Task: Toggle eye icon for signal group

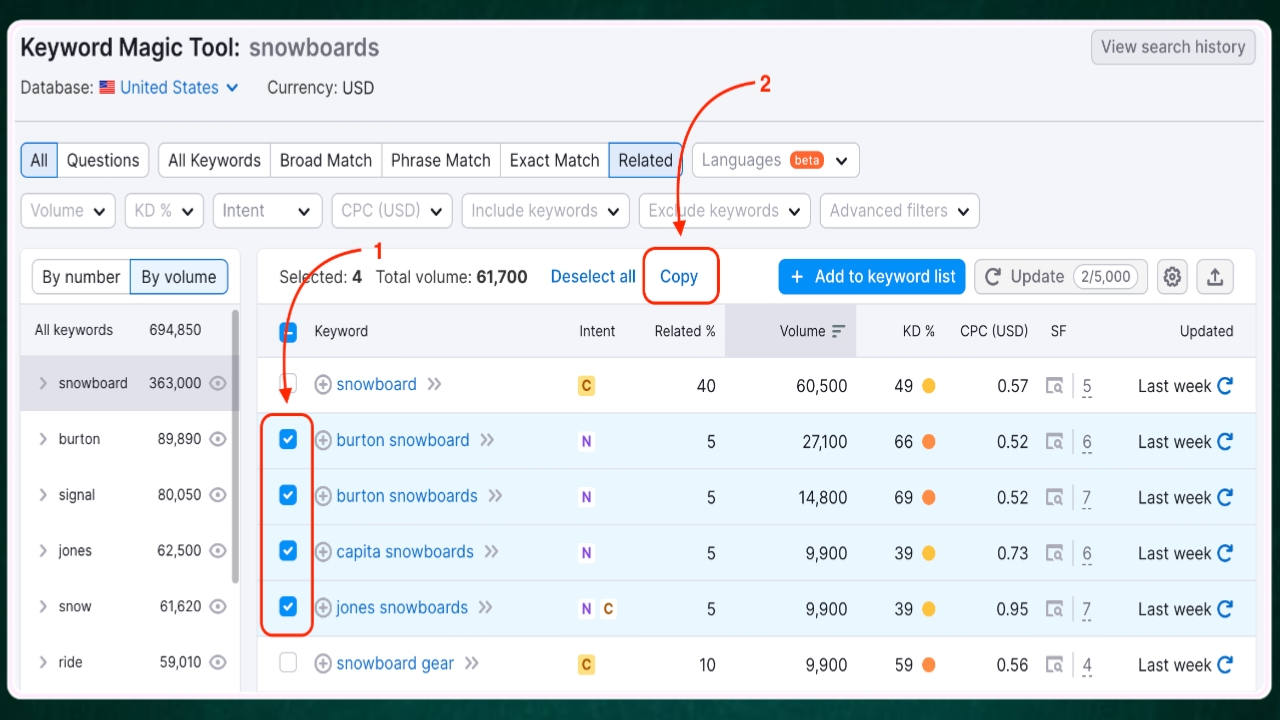Action: tap(218, 495)
